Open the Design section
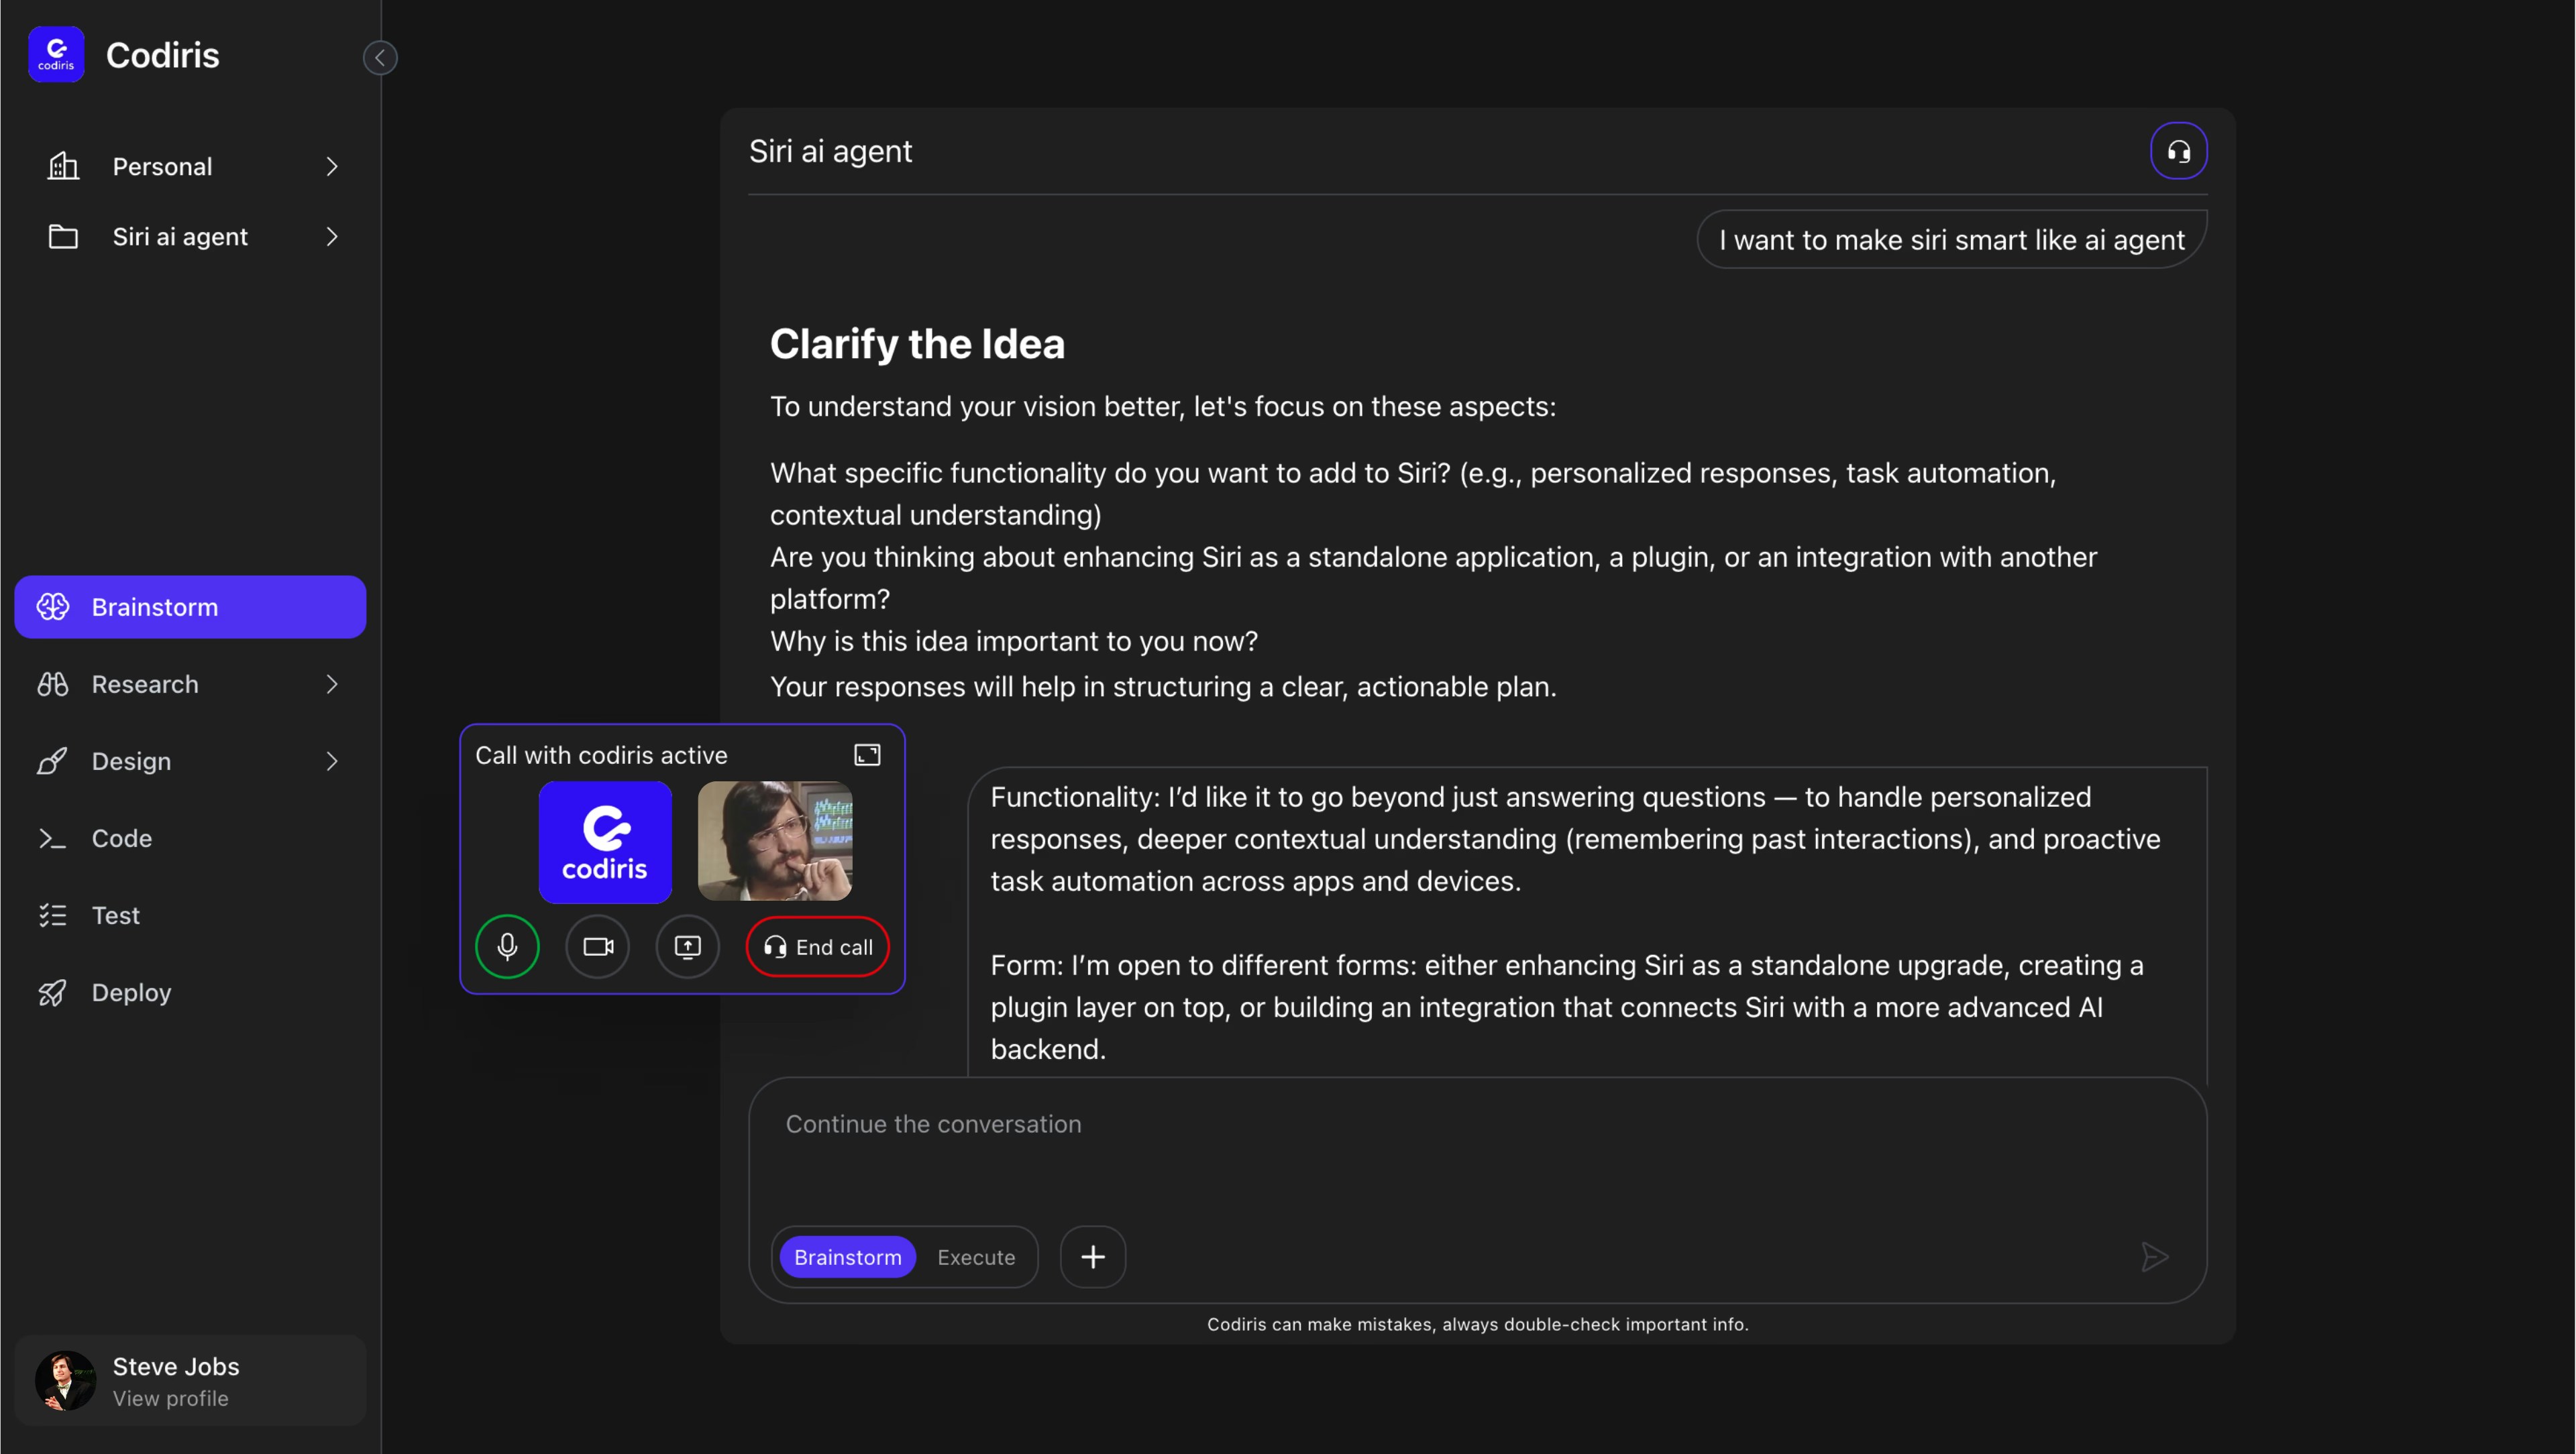 point(190,761)
